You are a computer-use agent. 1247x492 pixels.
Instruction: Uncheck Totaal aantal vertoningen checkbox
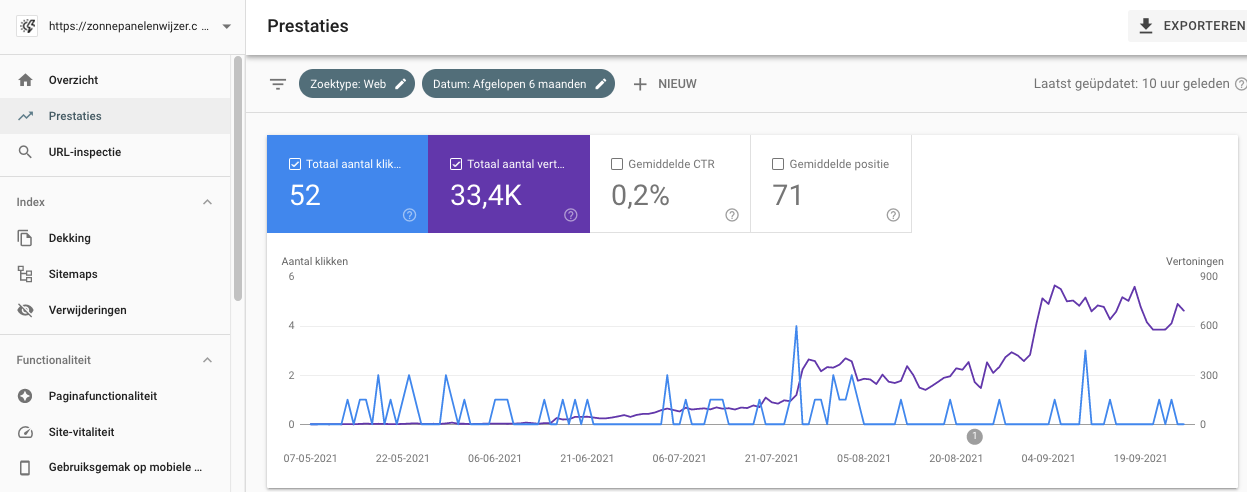pyautogui.click(x=456, y=164)
